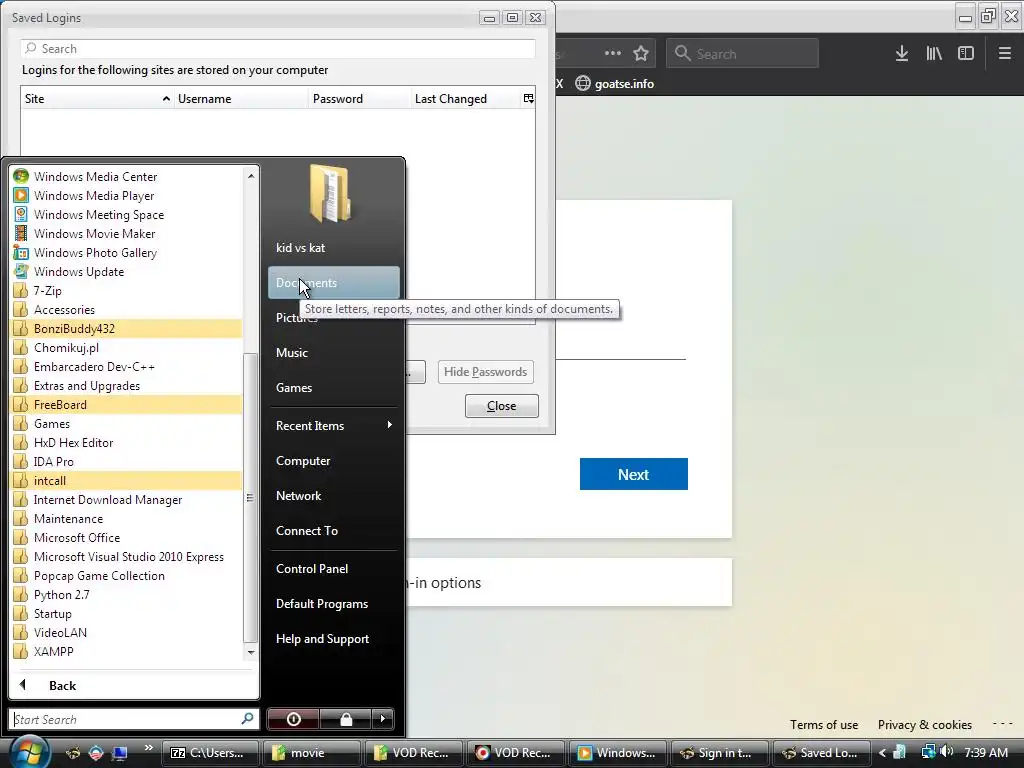Close the Saved Logins dialog
Viewport: 1024px width, 768px height.
502,406
